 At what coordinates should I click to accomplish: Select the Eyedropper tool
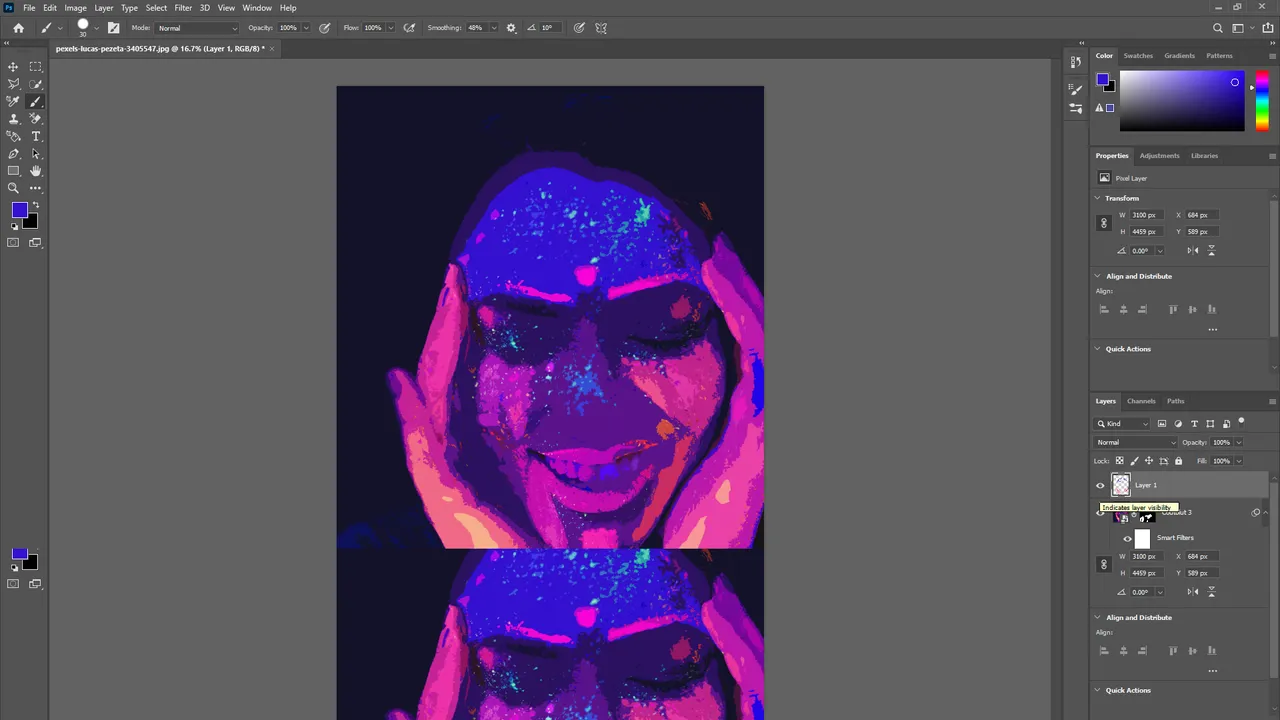pyautogui.click(x=13, y=101)
